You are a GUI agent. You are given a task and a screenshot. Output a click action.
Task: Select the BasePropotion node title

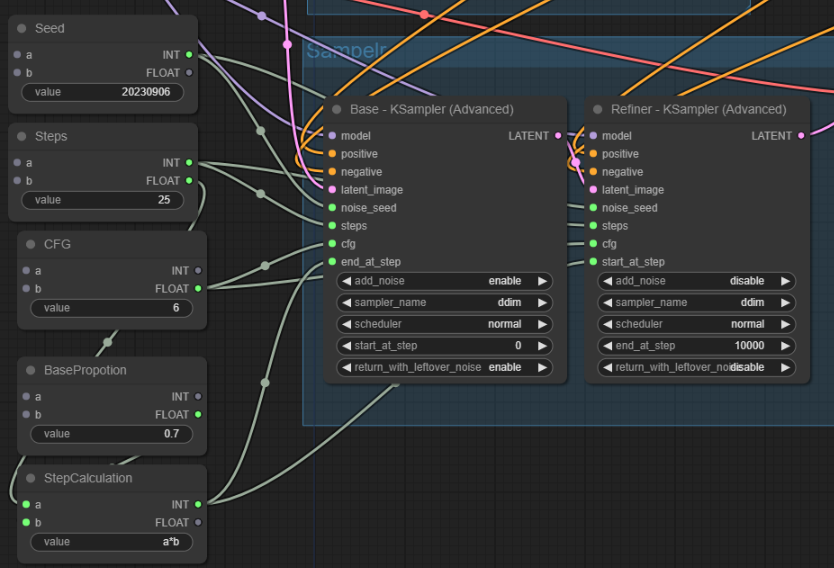click(x=85, y=370)
